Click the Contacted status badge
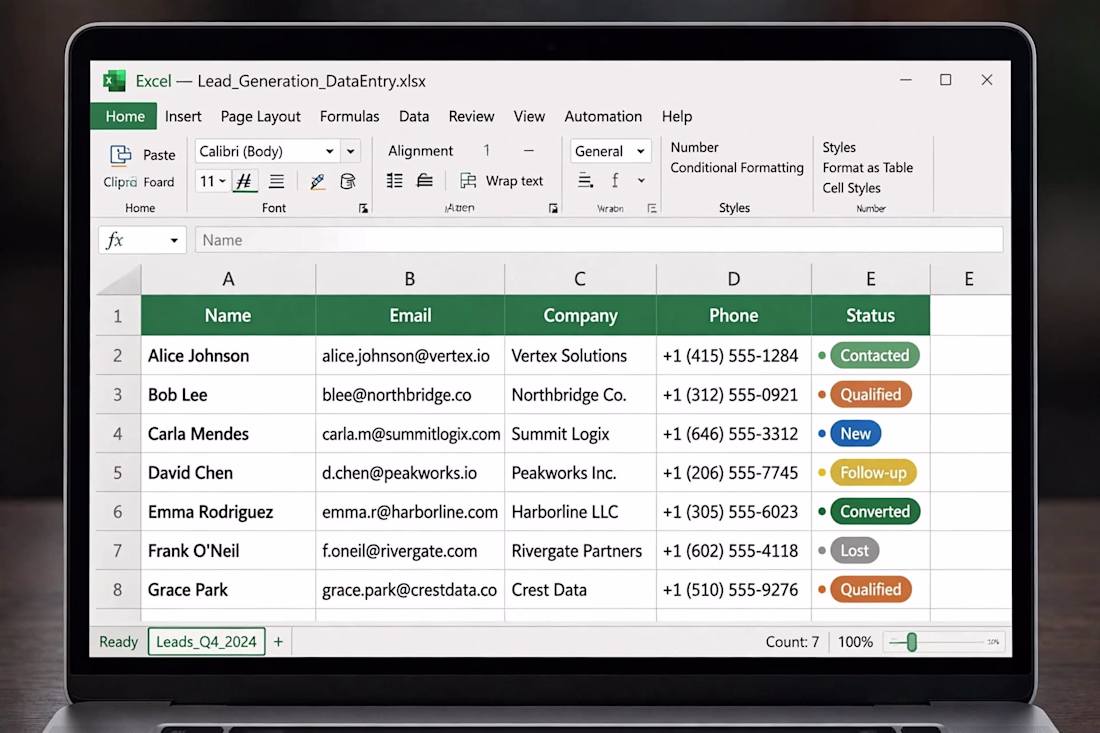Viewport: 1100px width, 733px height. (874, 356)
